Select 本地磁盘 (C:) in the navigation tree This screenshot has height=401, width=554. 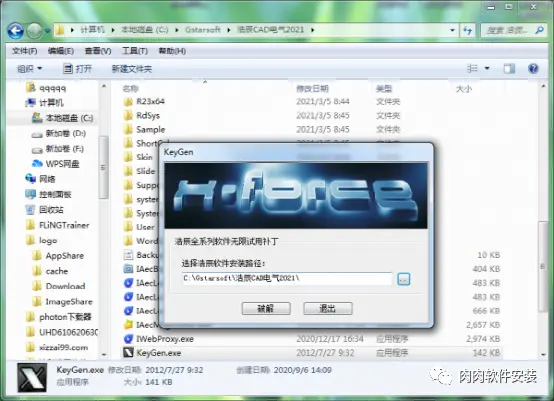pyautogui.click(x=63, y=118)
